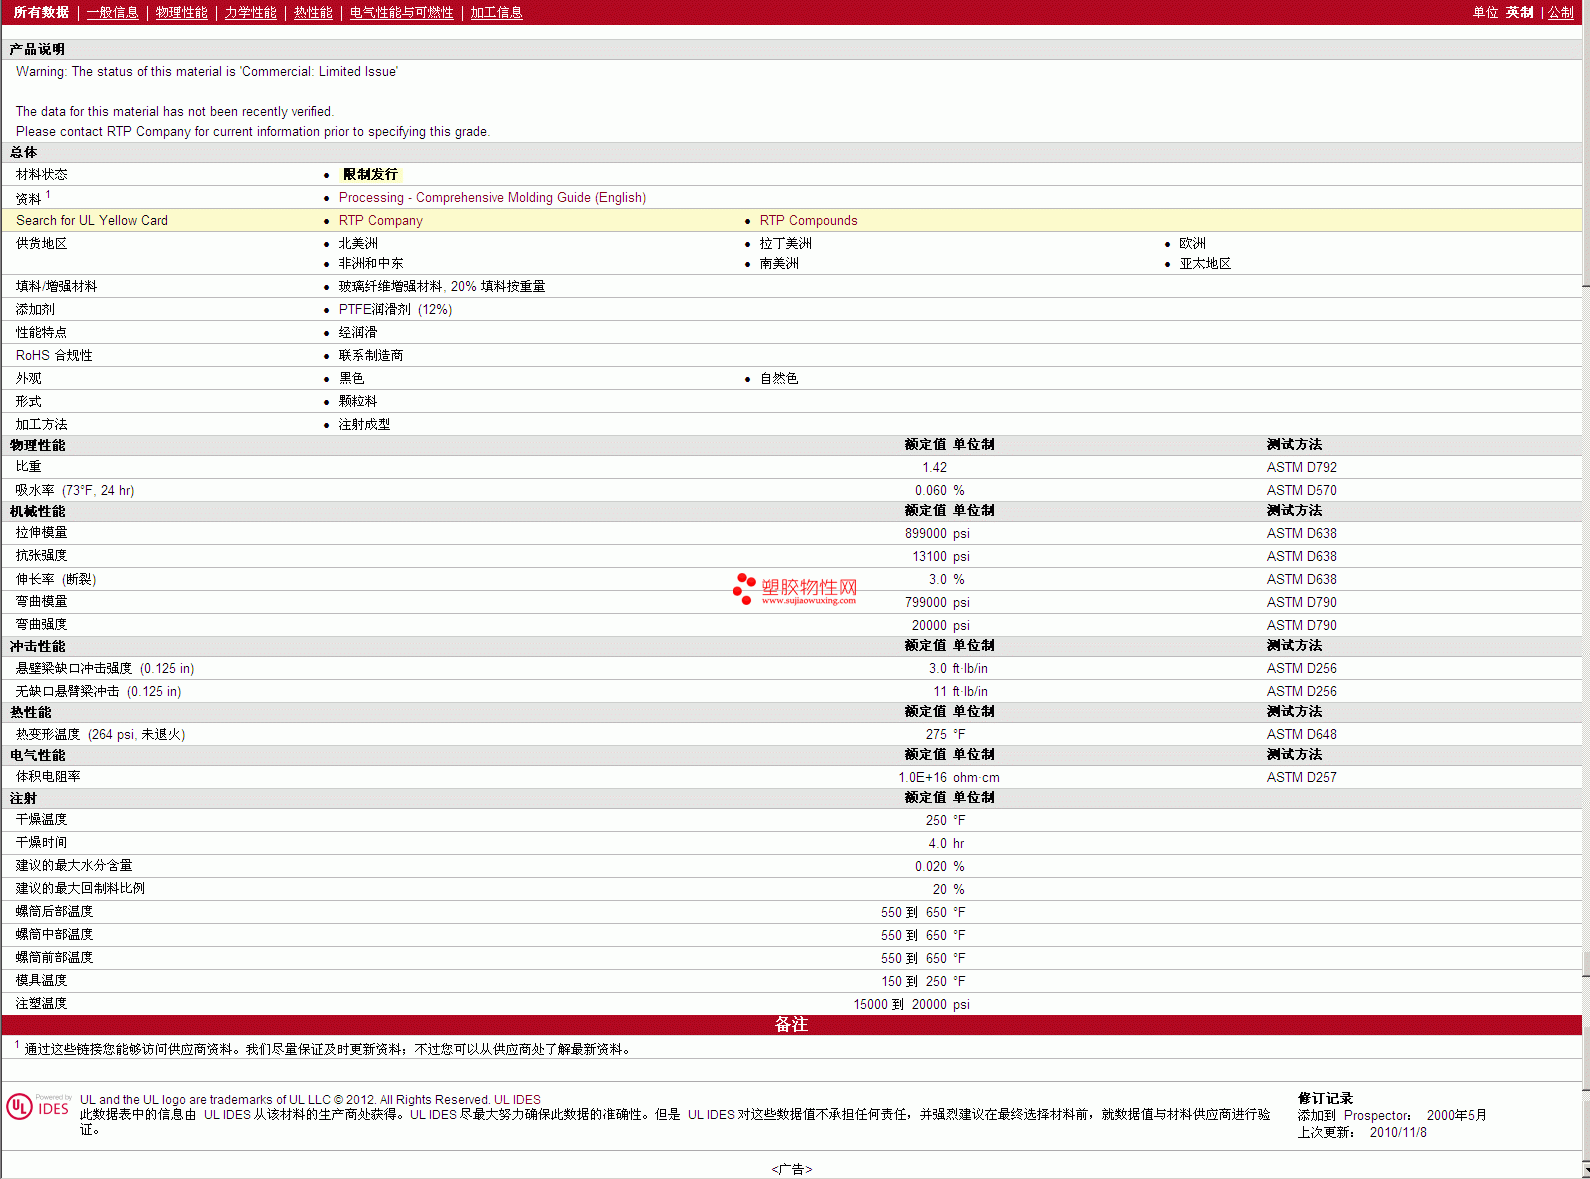
Task: Select the 弯曲模量 value 799000
Action: pos(926,603)
